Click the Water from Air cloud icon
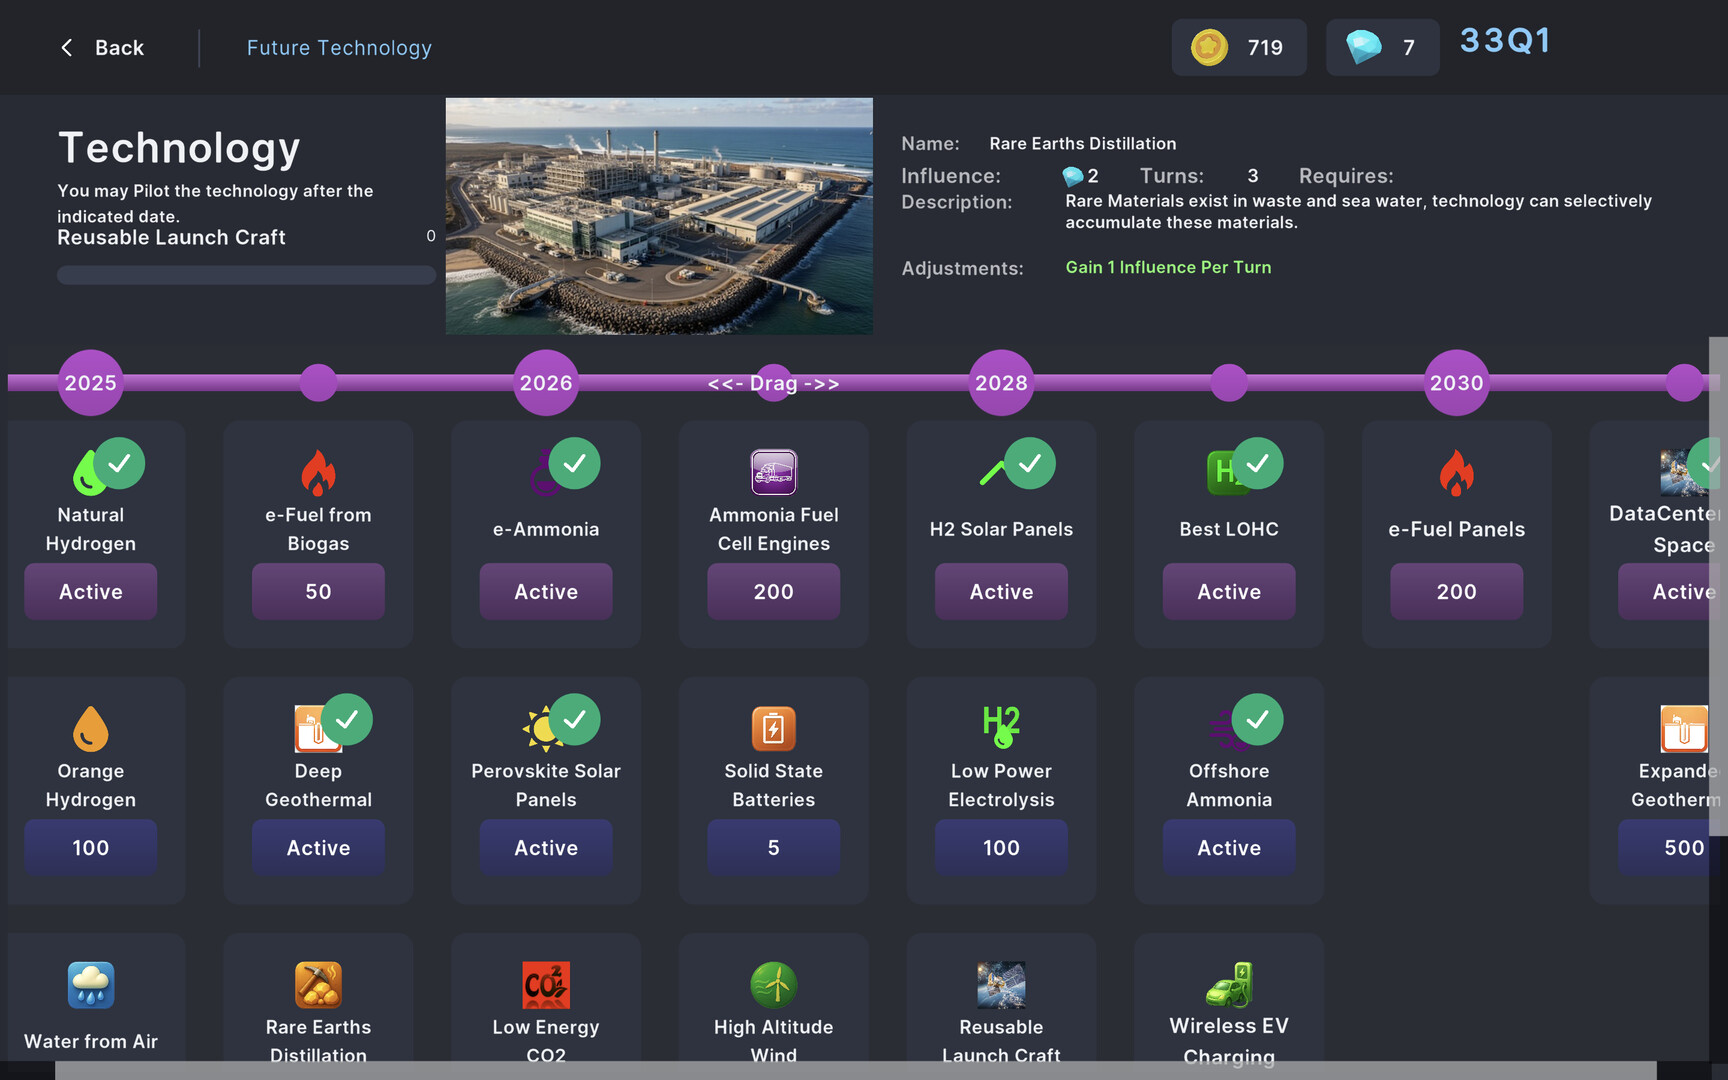This screenshot has height=1080, width=1728. point(91,985)
